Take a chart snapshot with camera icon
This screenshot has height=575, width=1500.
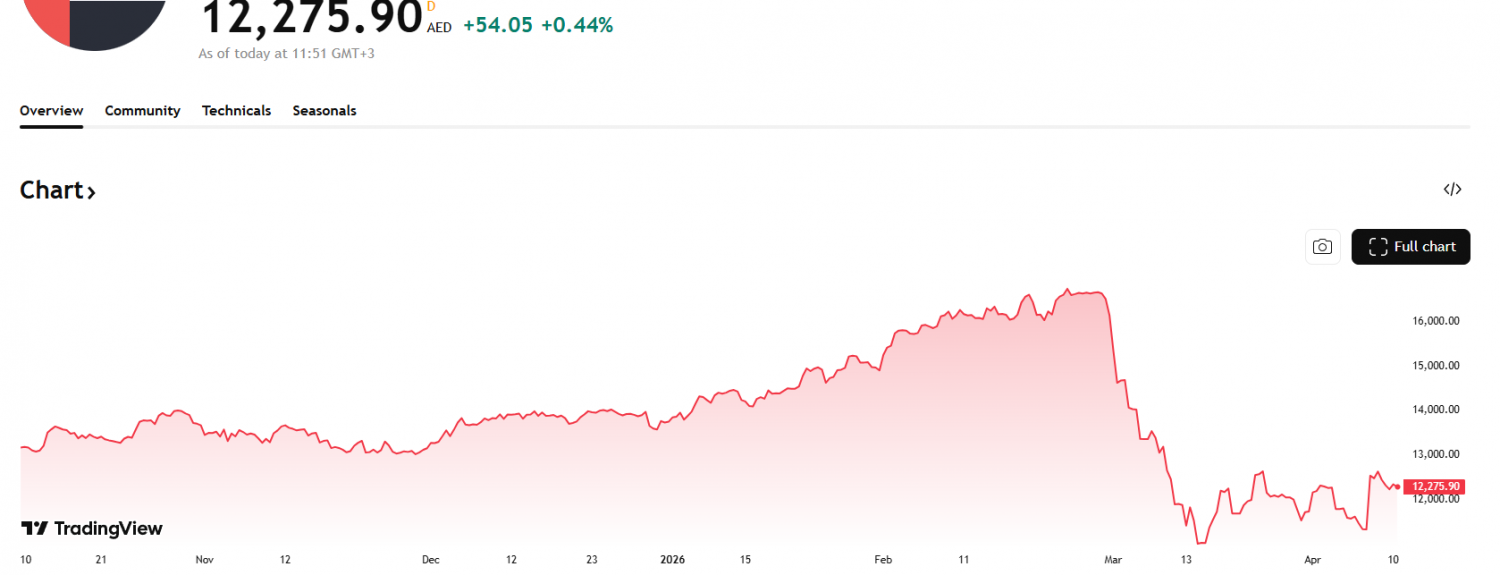coord(1322,247)
